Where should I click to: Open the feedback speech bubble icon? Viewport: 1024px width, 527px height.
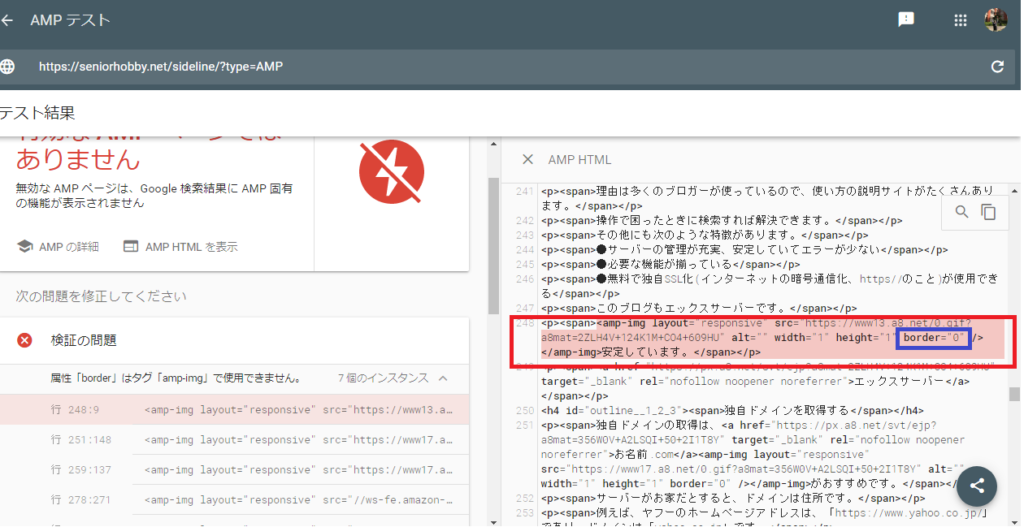pos(906,20)
